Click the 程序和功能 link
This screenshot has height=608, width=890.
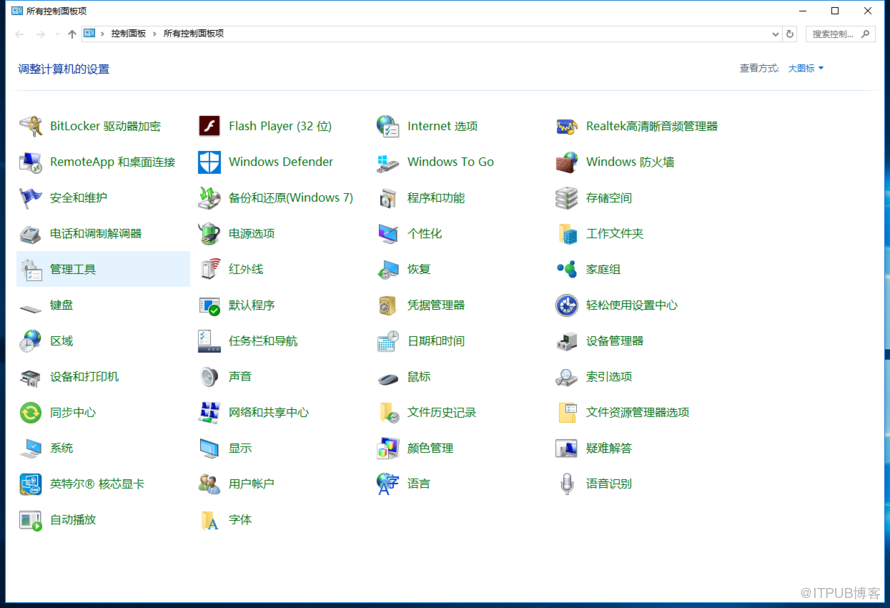(435, 198)
